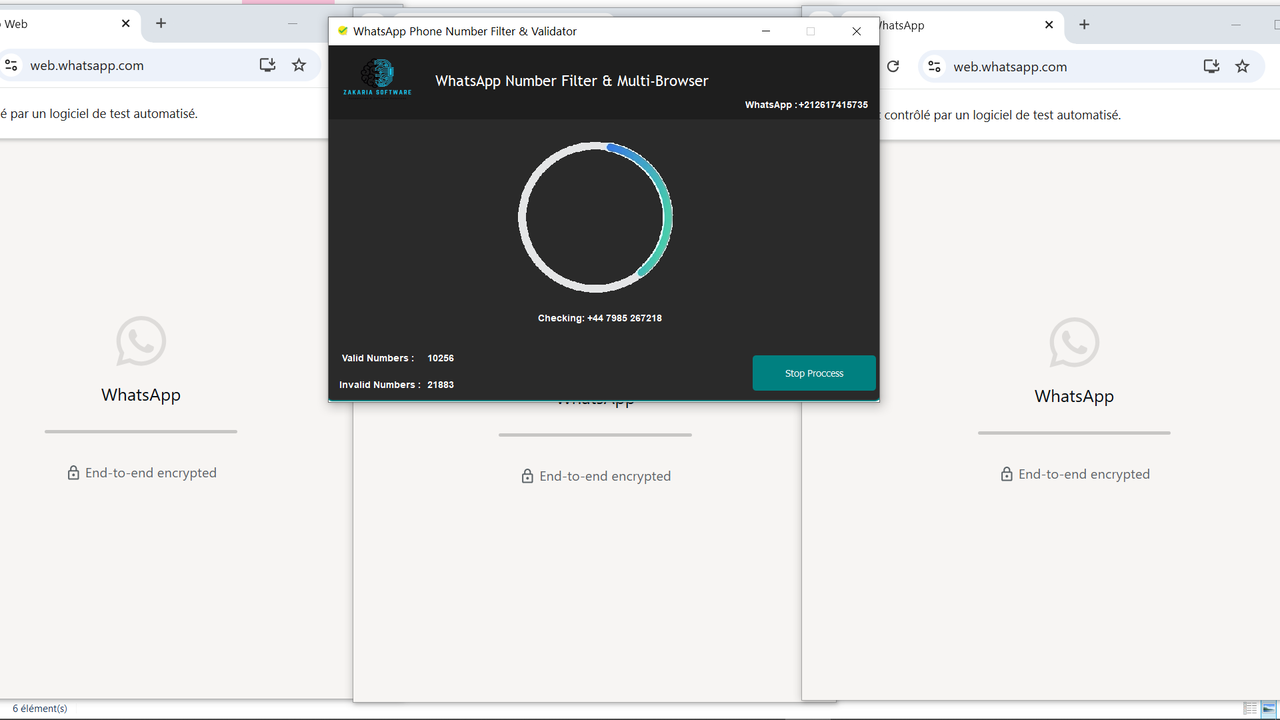Click the lock icon in left browser window
The height and width of the screenshot is (720, 1280).
pos(73,473)
